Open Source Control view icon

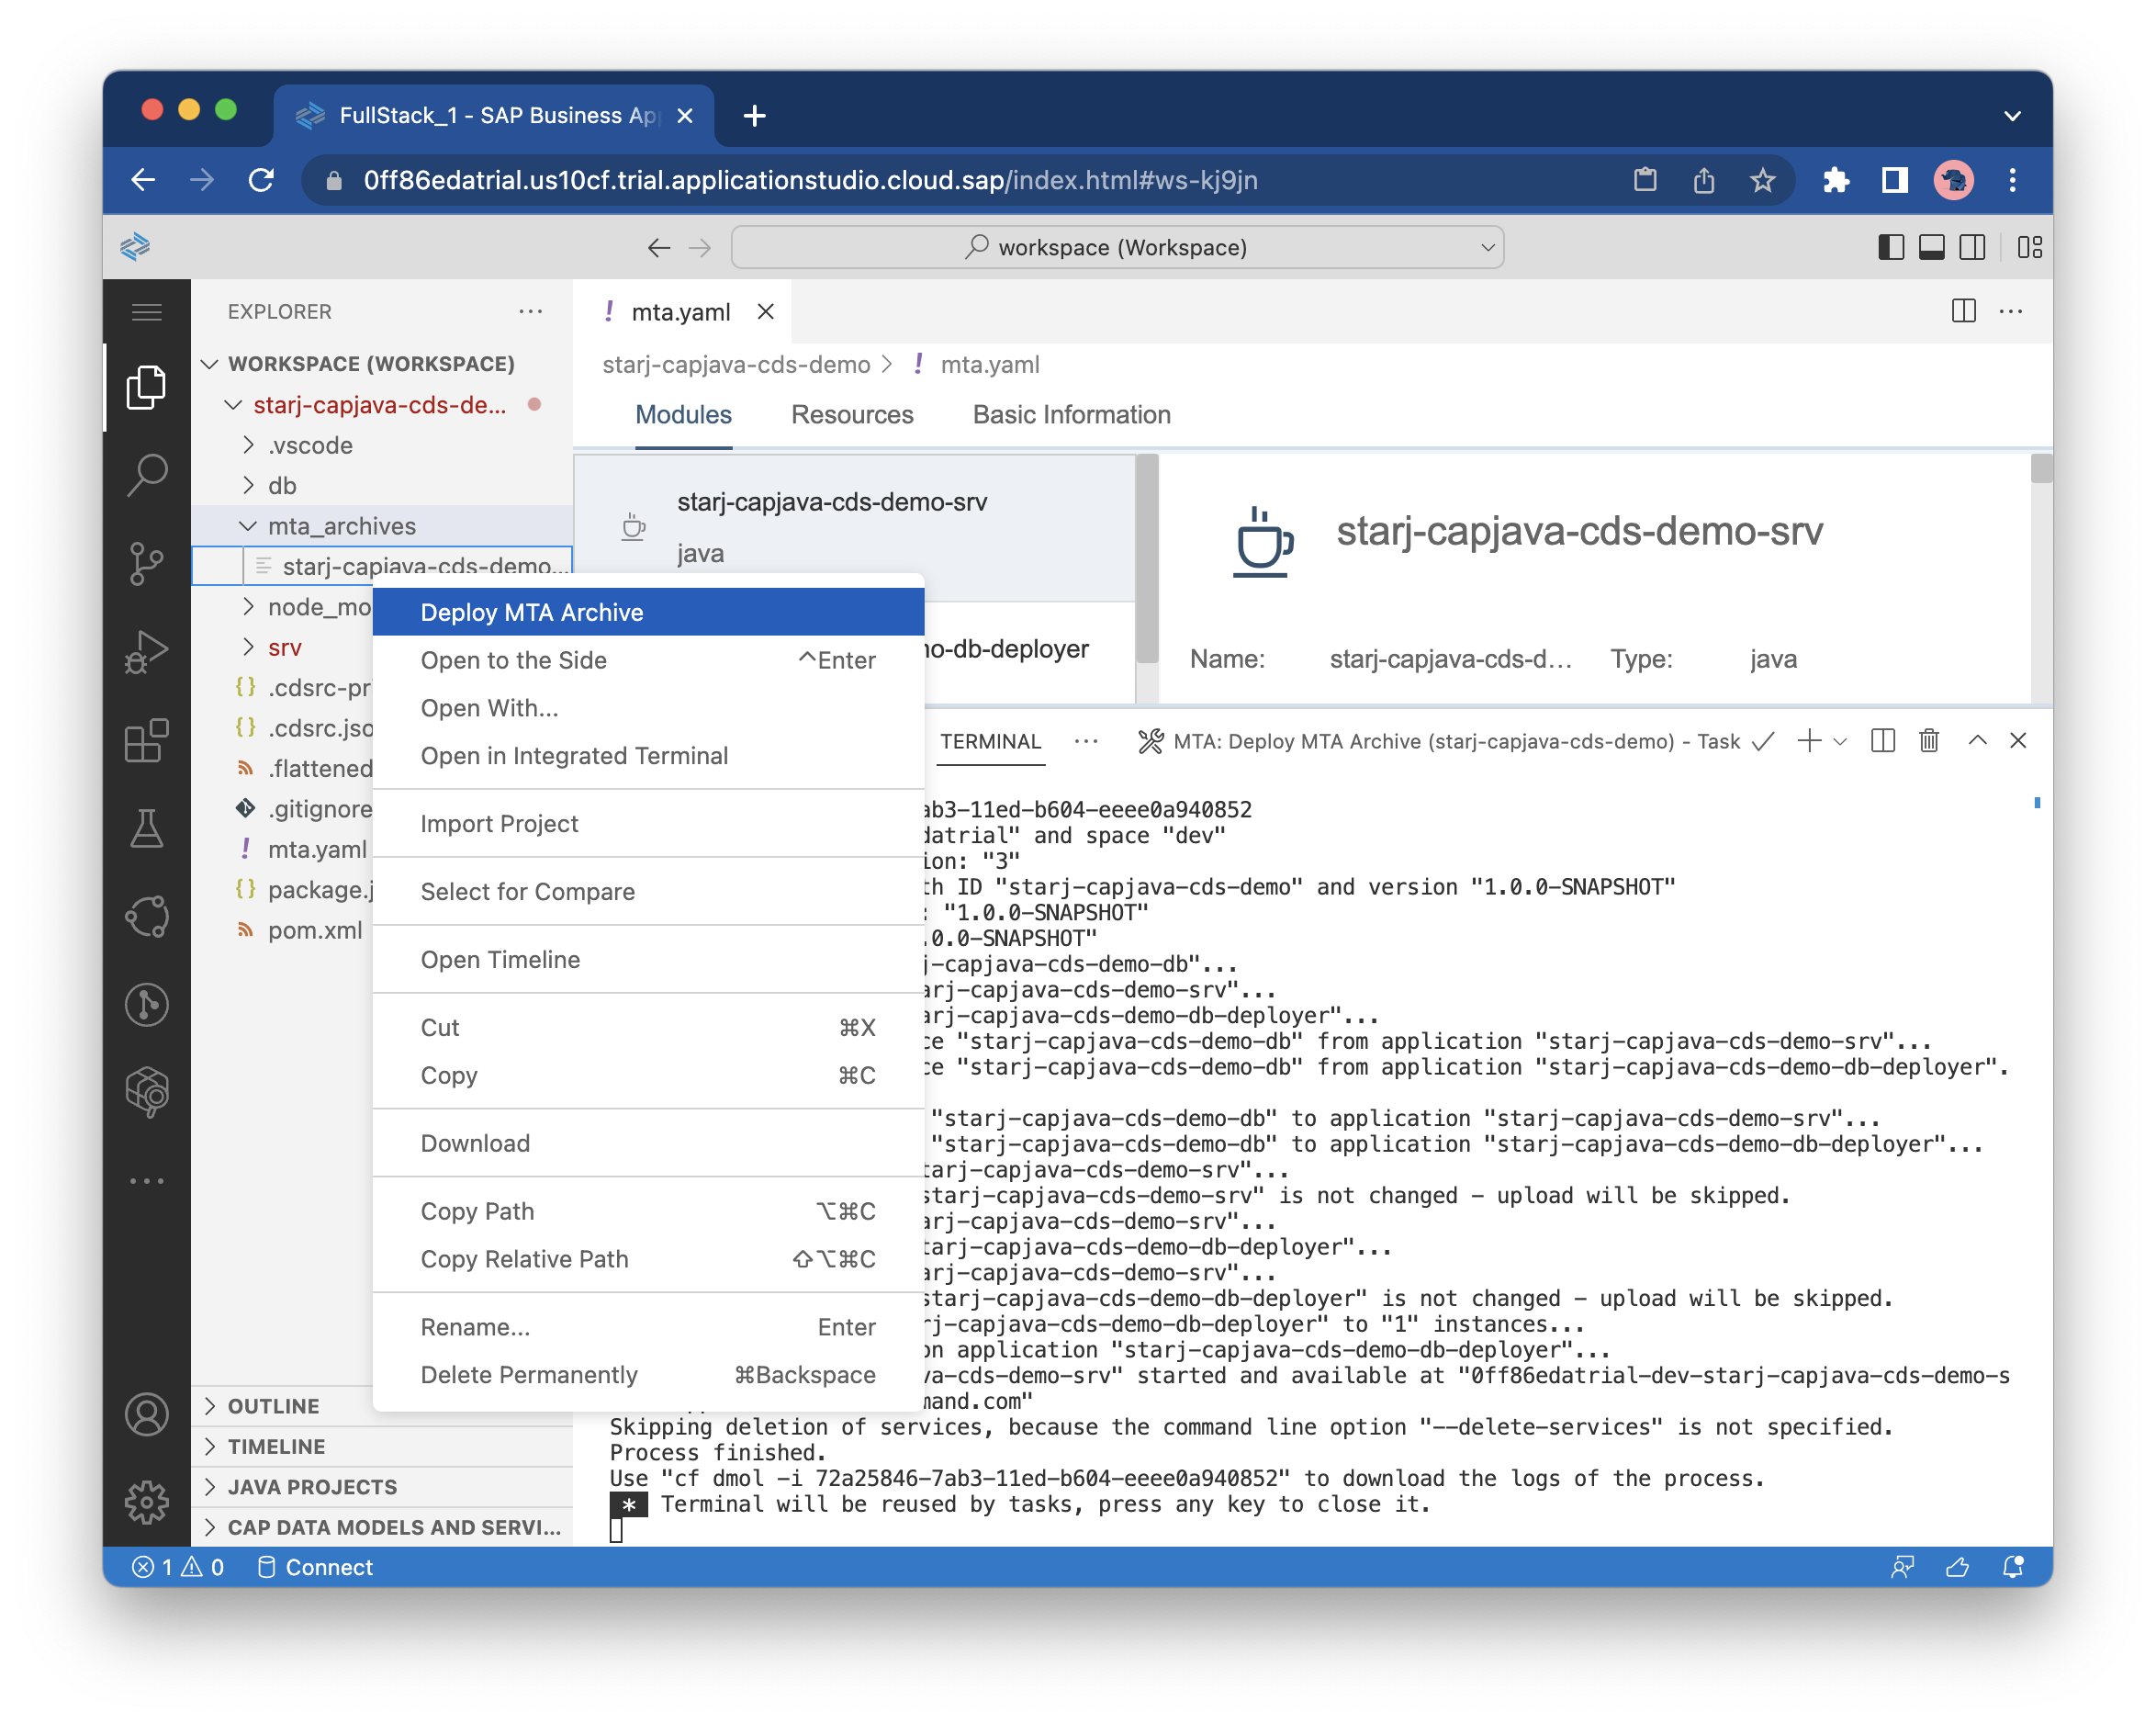tap(147, 563)
